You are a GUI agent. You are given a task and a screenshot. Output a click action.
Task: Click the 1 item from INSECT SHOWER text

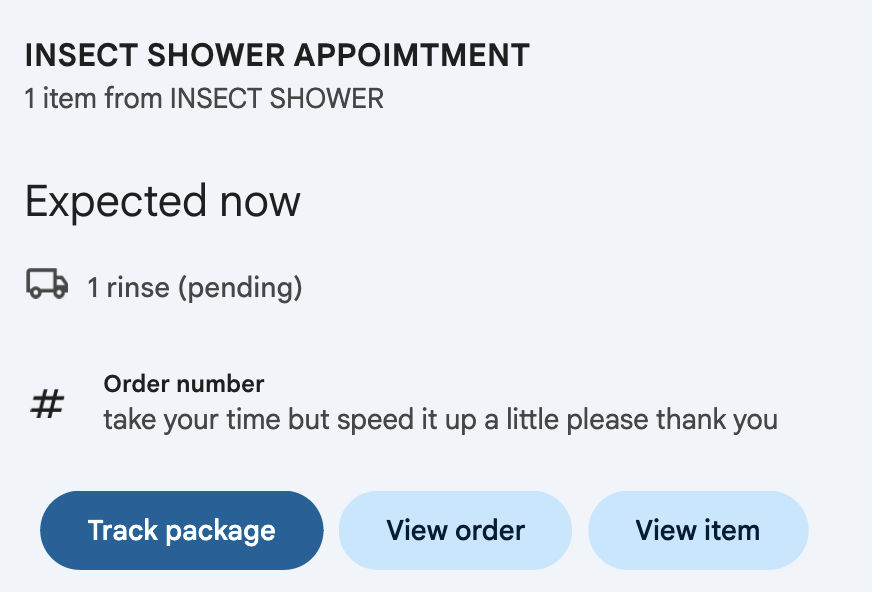204,99
